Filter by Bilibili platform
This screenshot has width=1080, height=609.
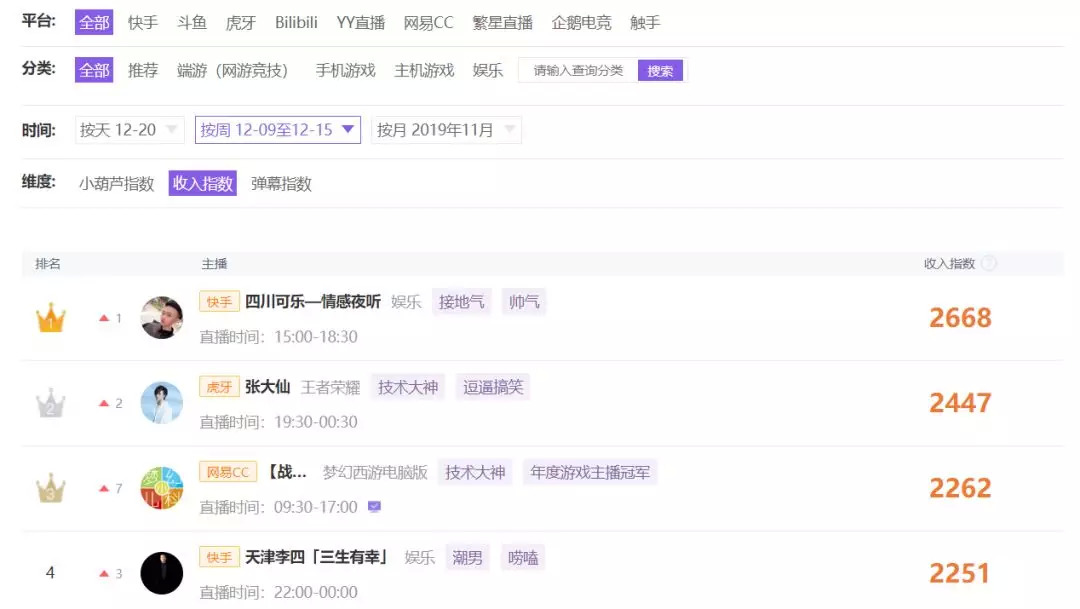pos(296,23)
